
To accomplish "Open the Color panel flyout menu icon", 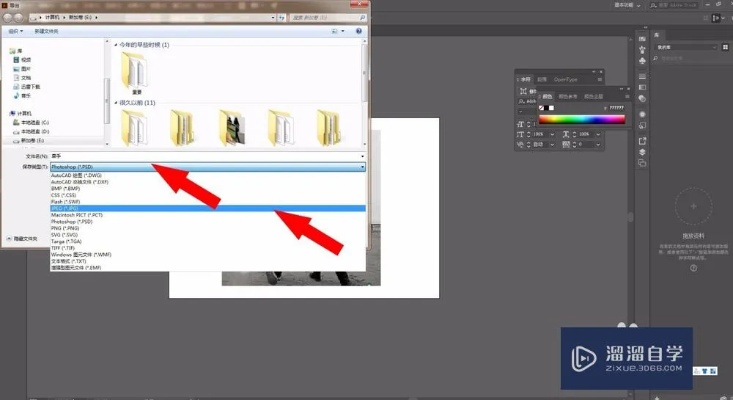I will click(x=627, y=96).
